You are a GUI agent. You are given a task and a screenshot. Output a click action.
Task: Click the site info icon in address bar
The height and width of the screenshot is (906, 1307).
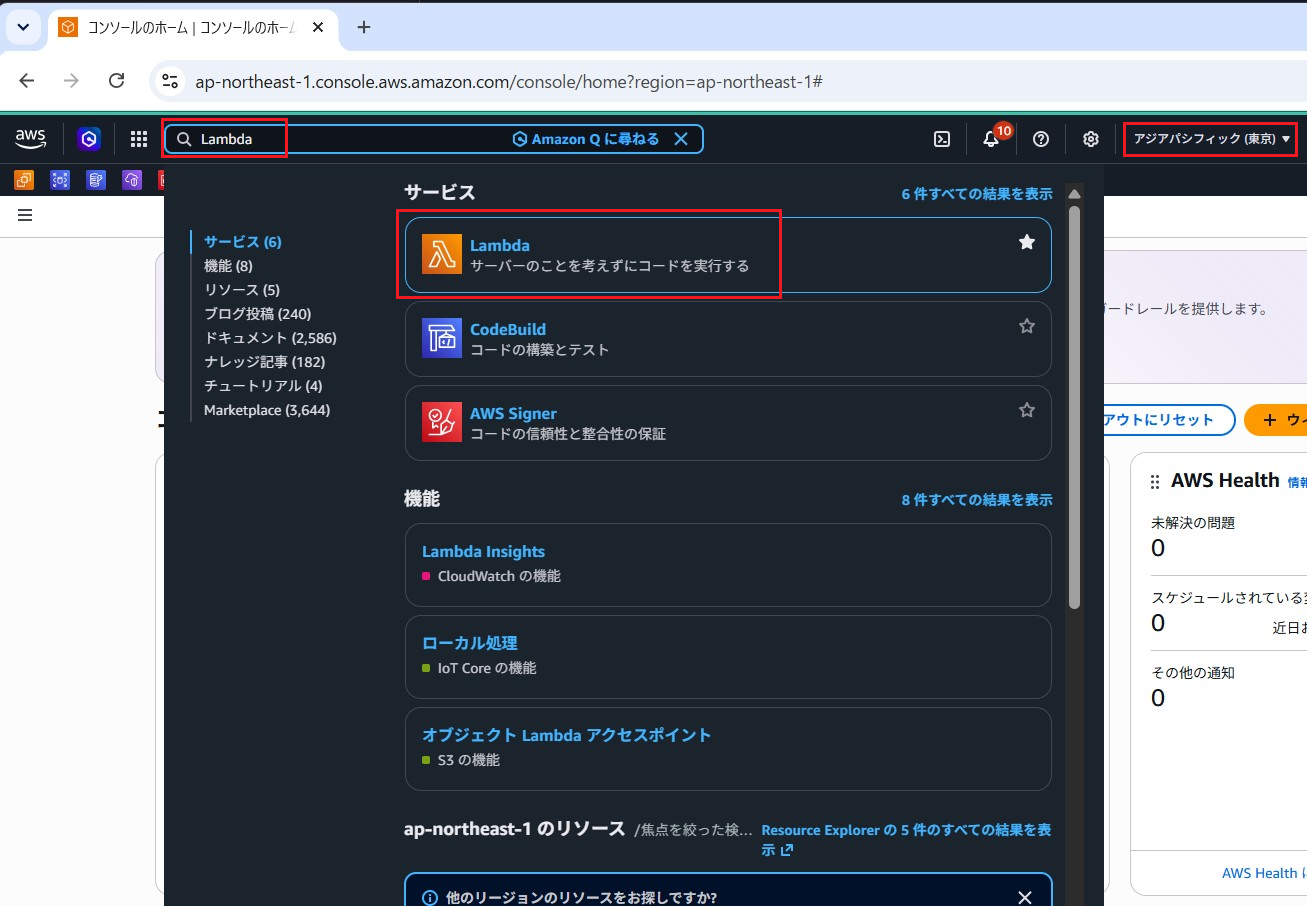pos(170,81)
